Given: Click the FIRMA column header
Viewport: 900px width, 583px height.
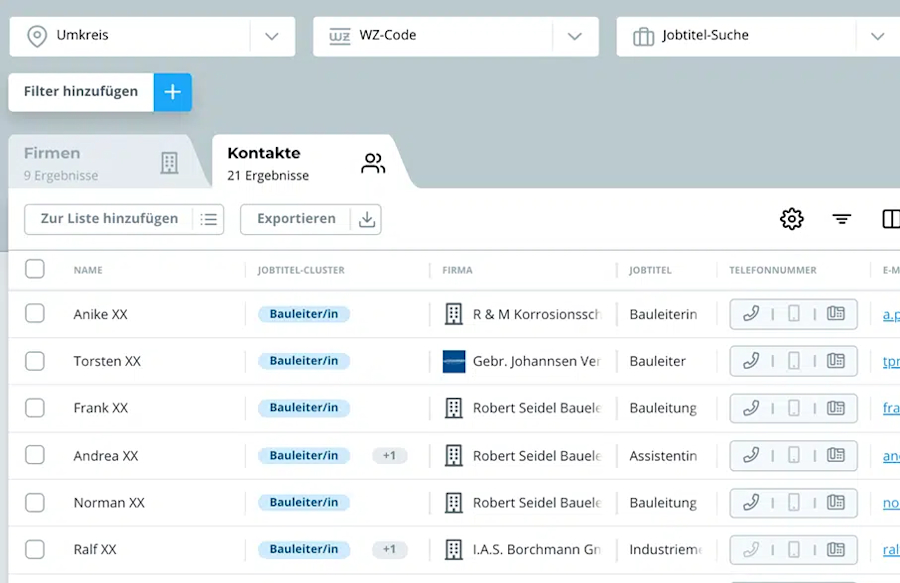Looking at the screenshot, I should pos(457,270).
